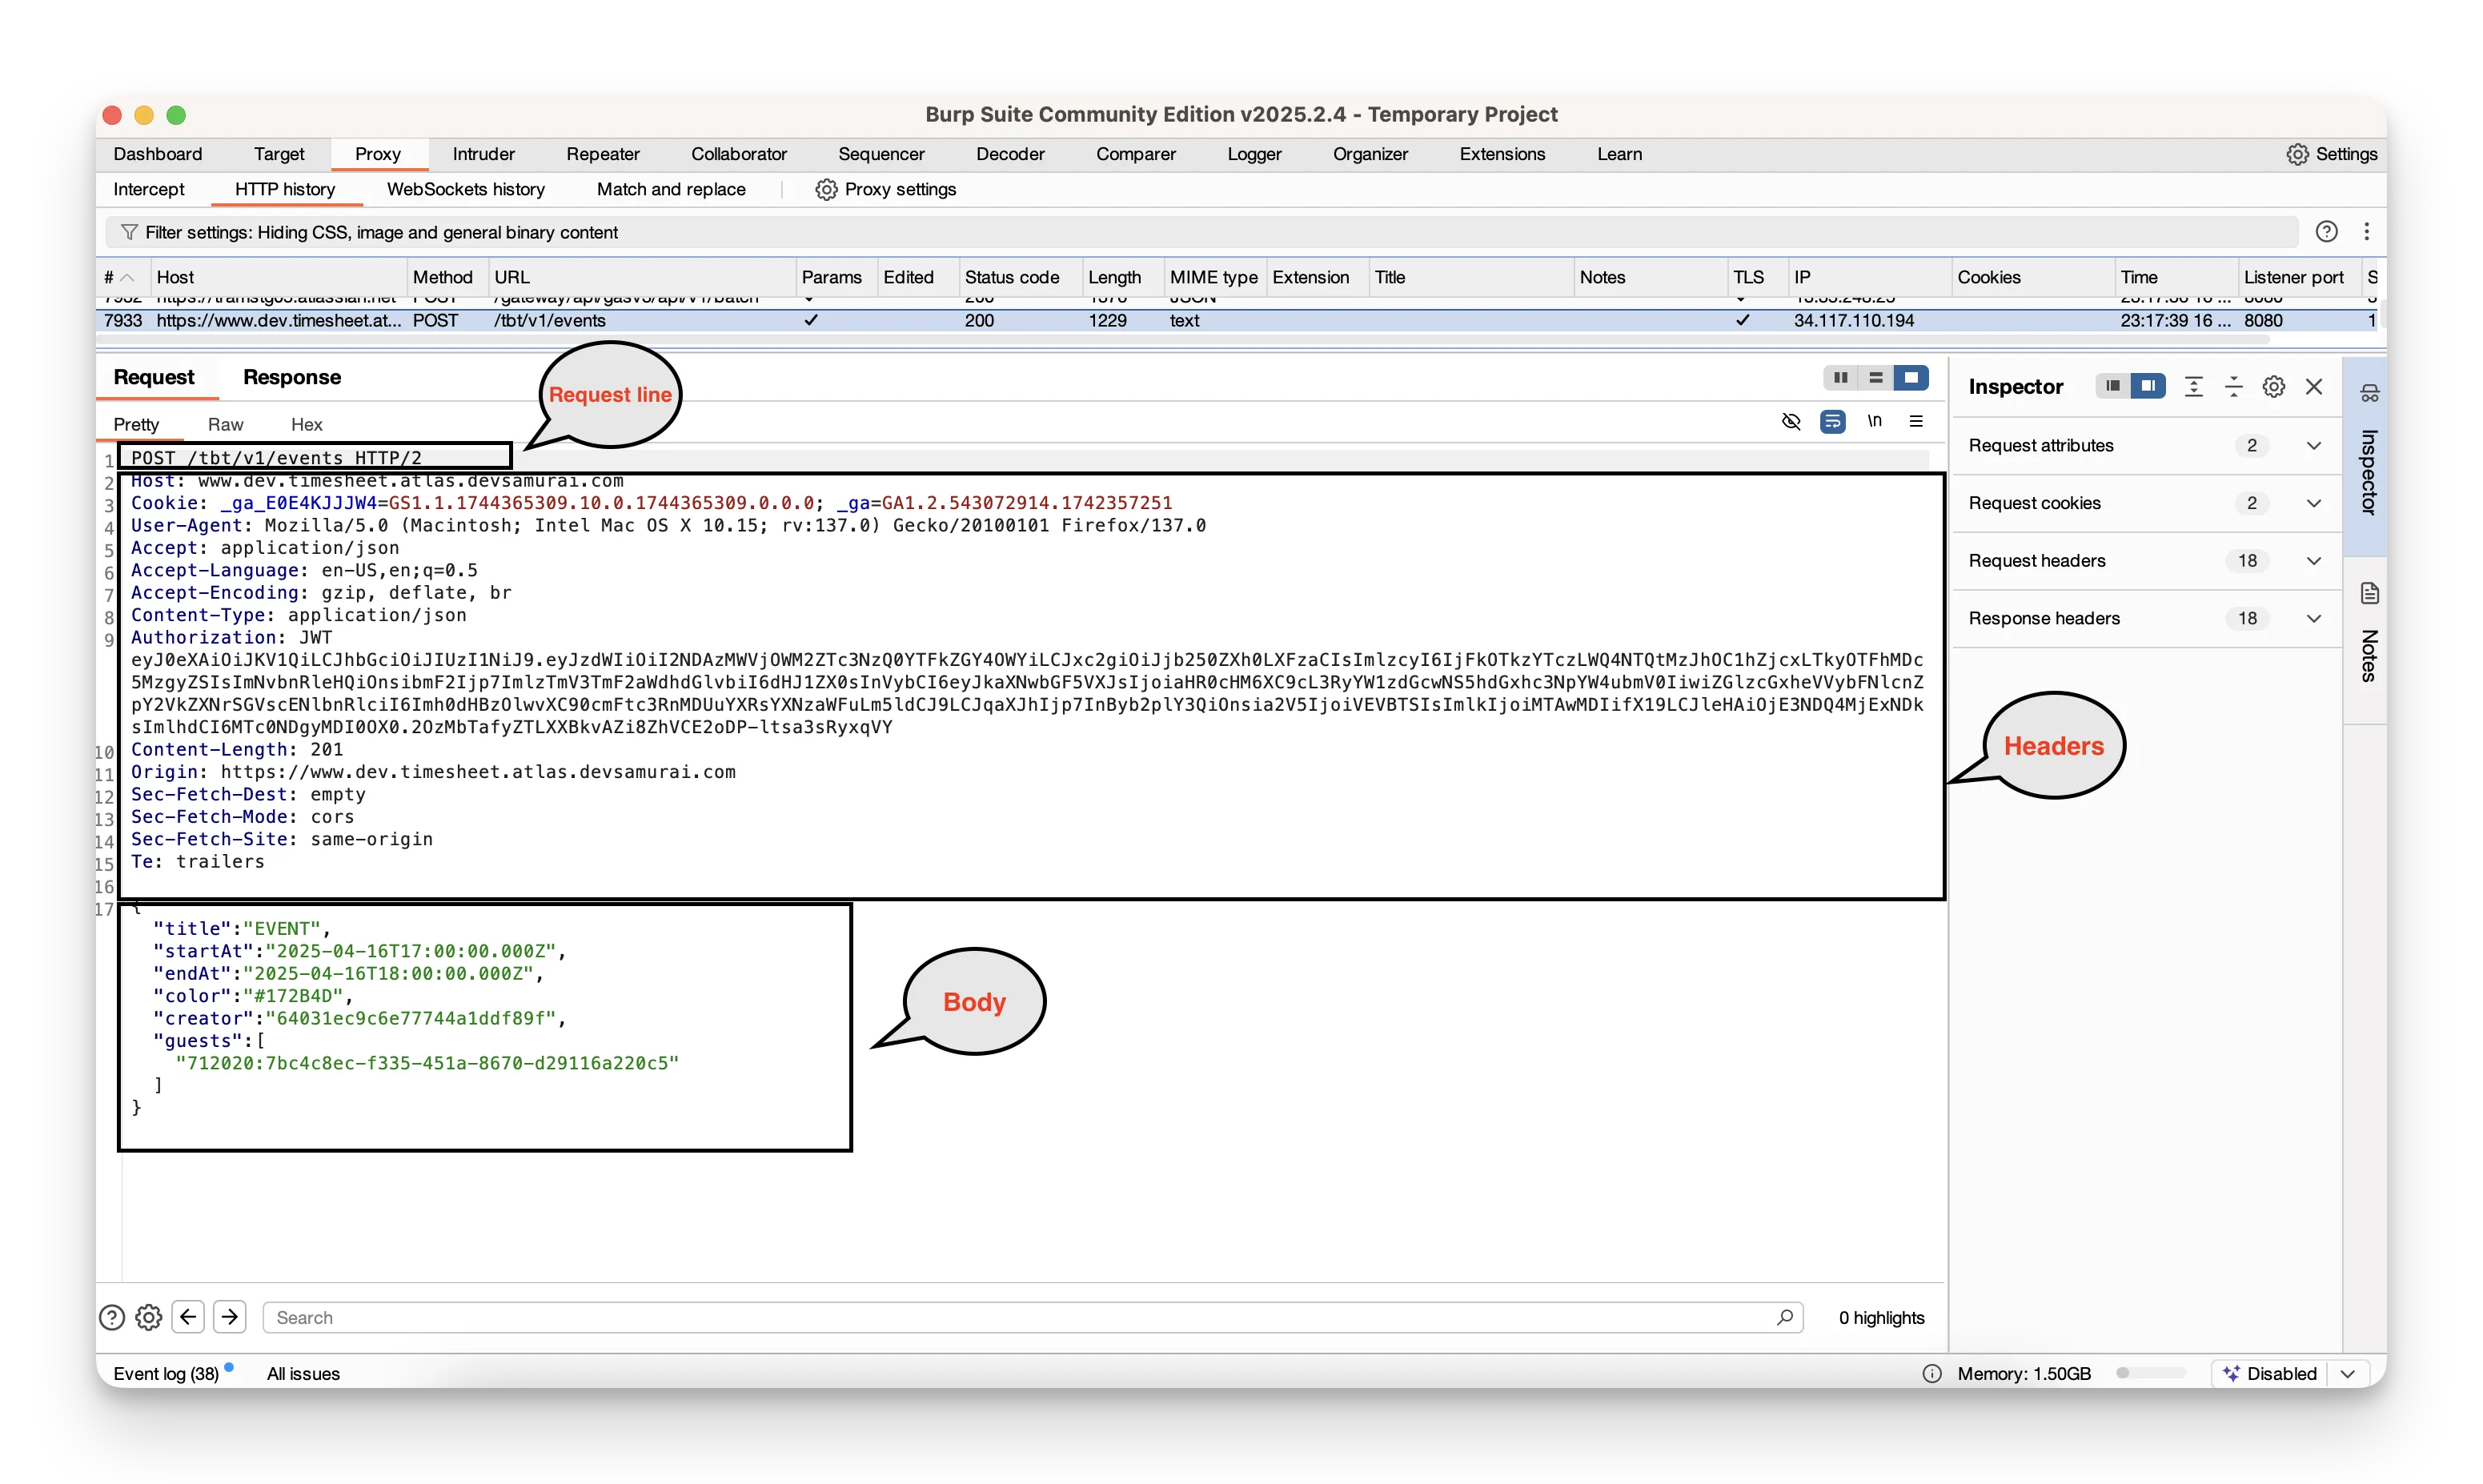Screen dimensions: 2483x1484
Task: Click the search forward arrow button
Action: click(x=230, y=1316)
